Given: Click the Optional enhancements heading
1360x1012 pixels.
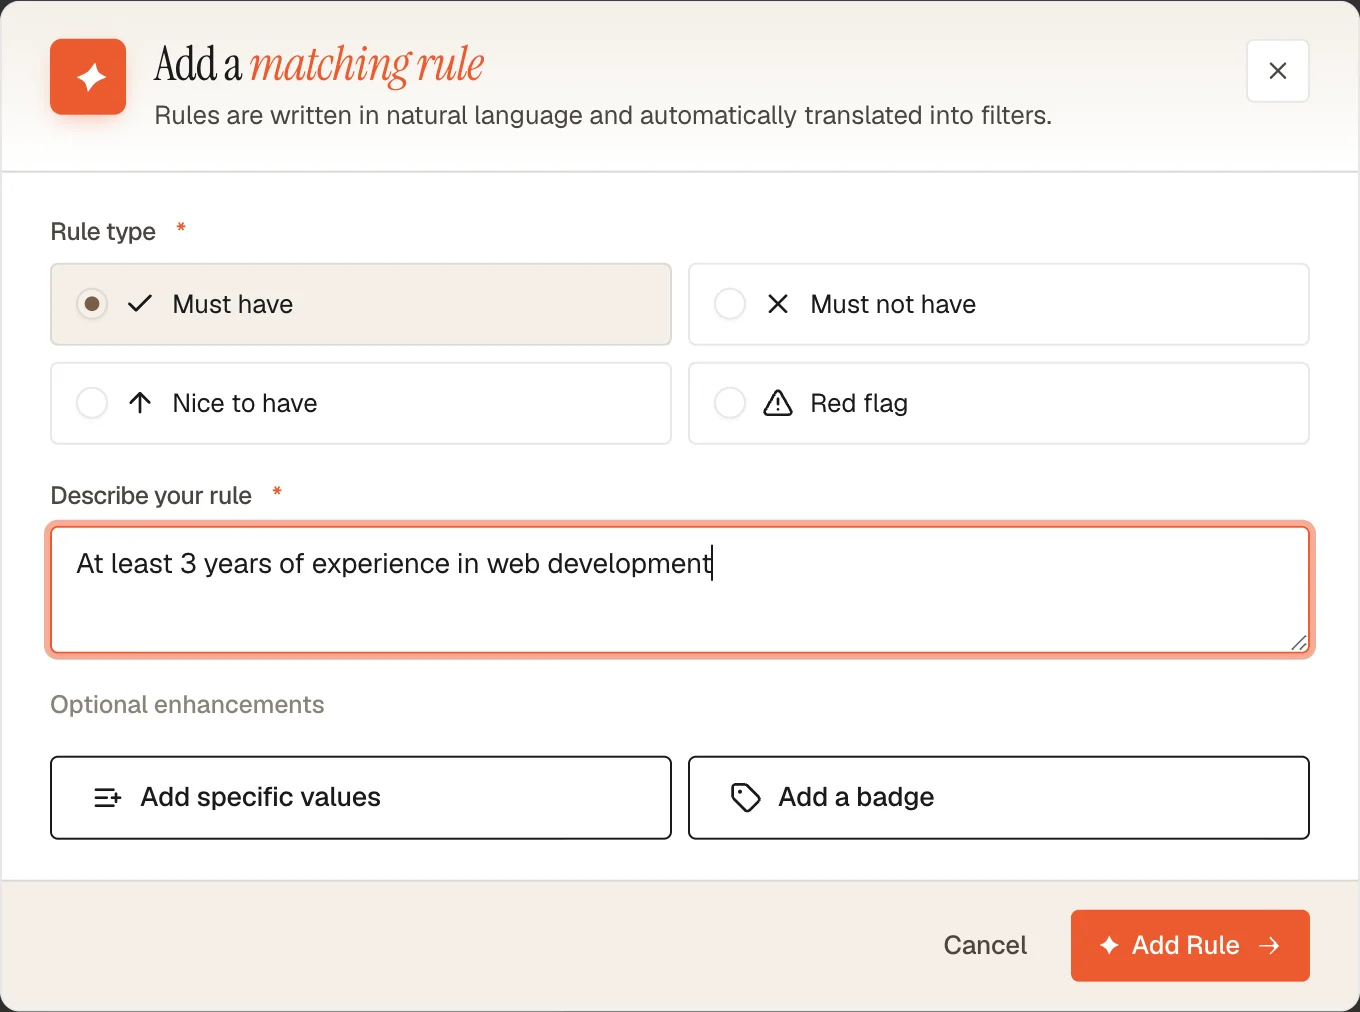Looking at the screenshot, I should (x=187, y=705).
